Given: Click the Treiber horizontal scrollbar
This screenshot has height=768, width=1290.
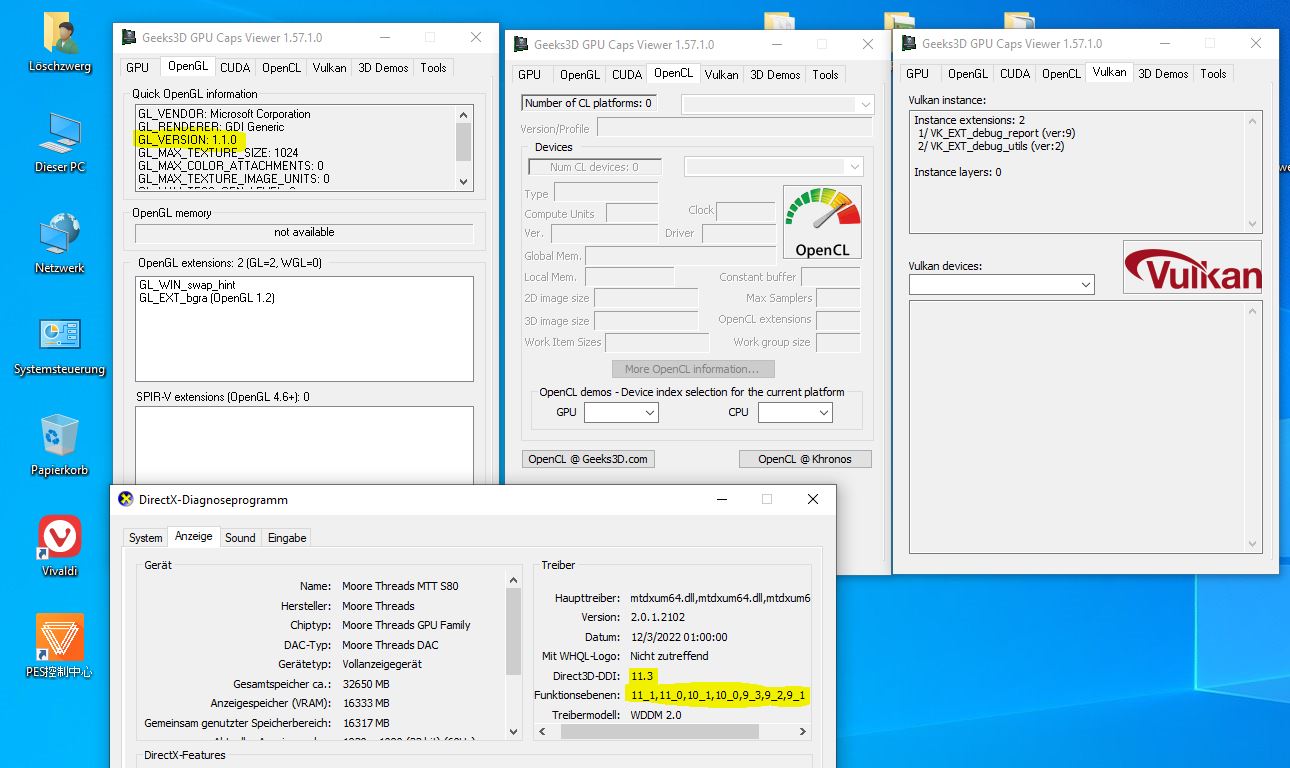Looking at the screenshot, I should [673, 732].
